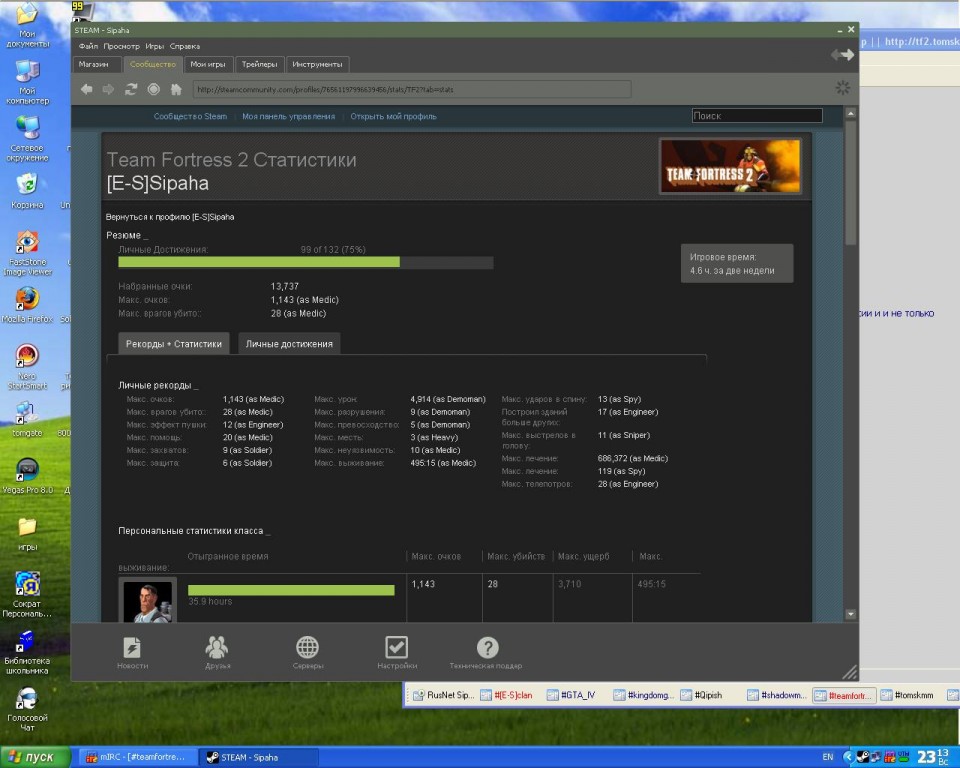Image resolution: width=960 pixels, height=768 pixels.
Task: Switch Steam to mini mode via double-arrow icon
Action: tap(842, 55)
